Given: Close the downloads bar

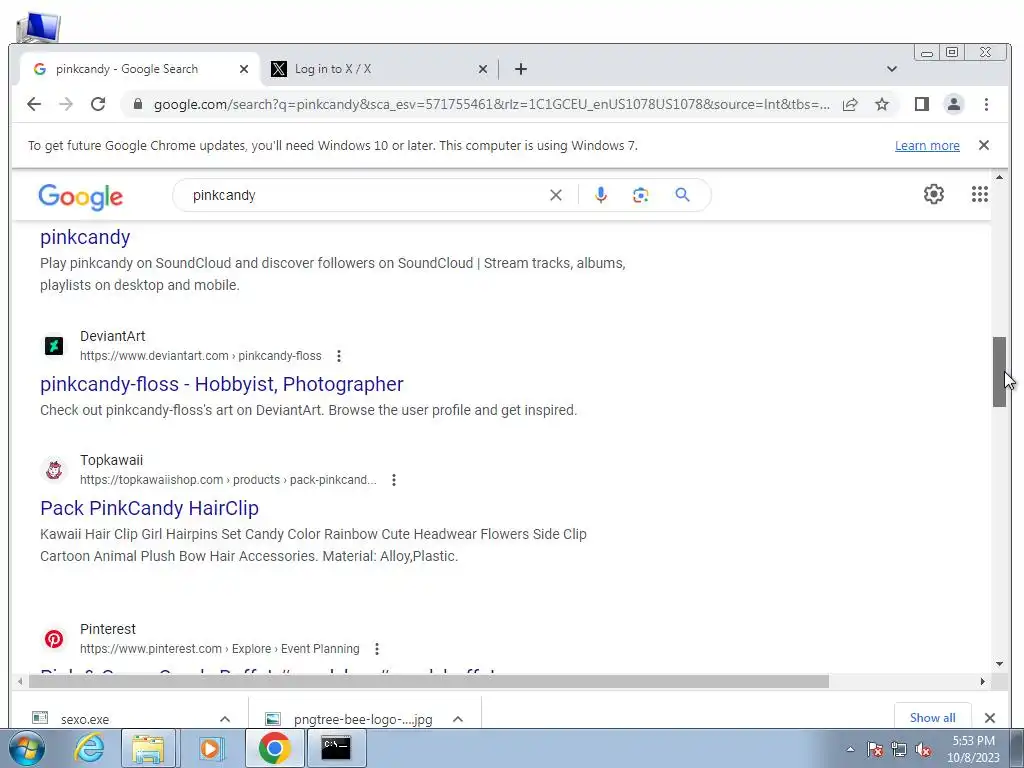Looking at the screenshot, I should point(990,718).
